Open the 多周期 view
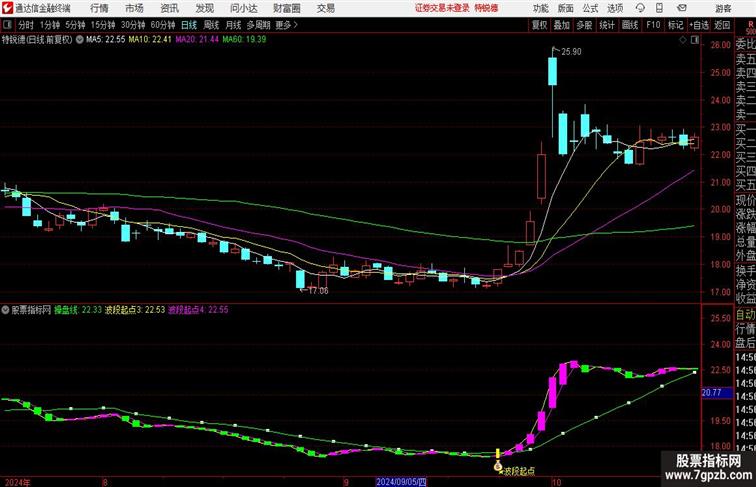The height and width of the screenshot is (487, 756). point(258,25)
